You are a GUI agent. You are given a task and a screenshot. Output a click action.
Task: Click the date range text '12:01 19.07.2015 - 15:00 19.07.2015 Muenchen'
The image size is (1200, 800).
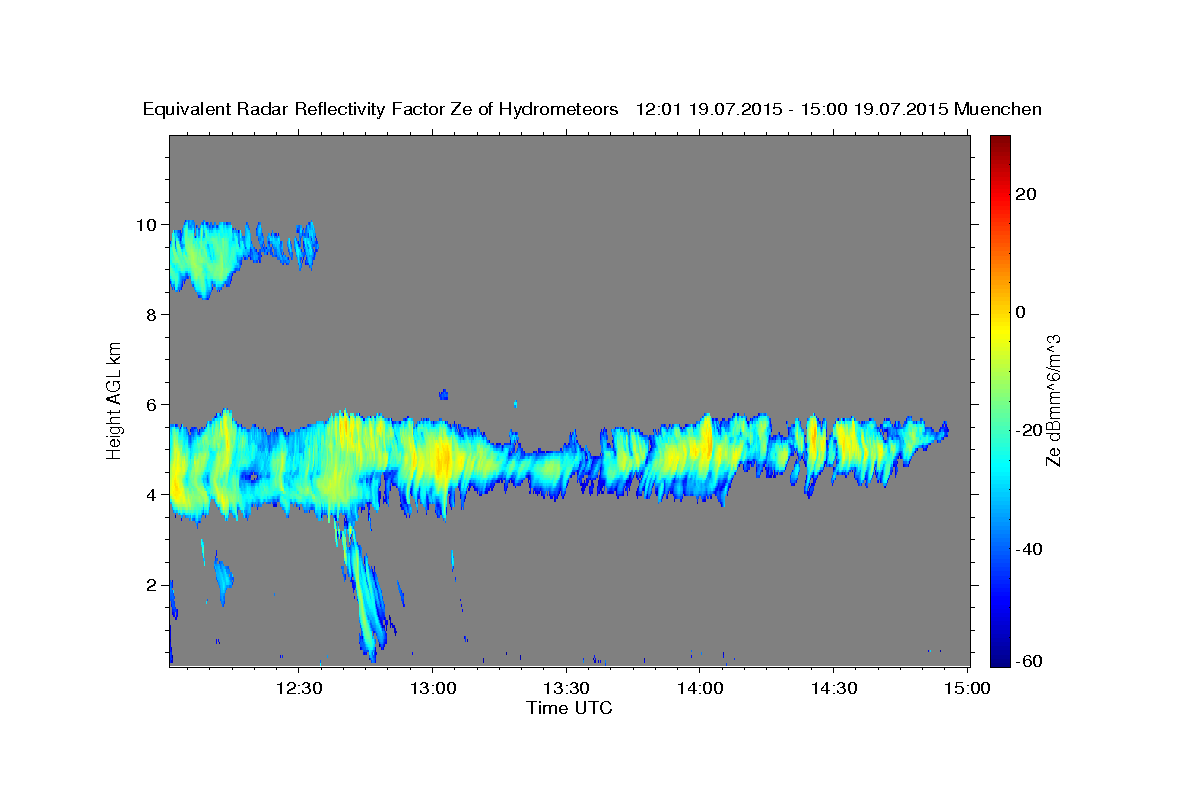(839, 109)
